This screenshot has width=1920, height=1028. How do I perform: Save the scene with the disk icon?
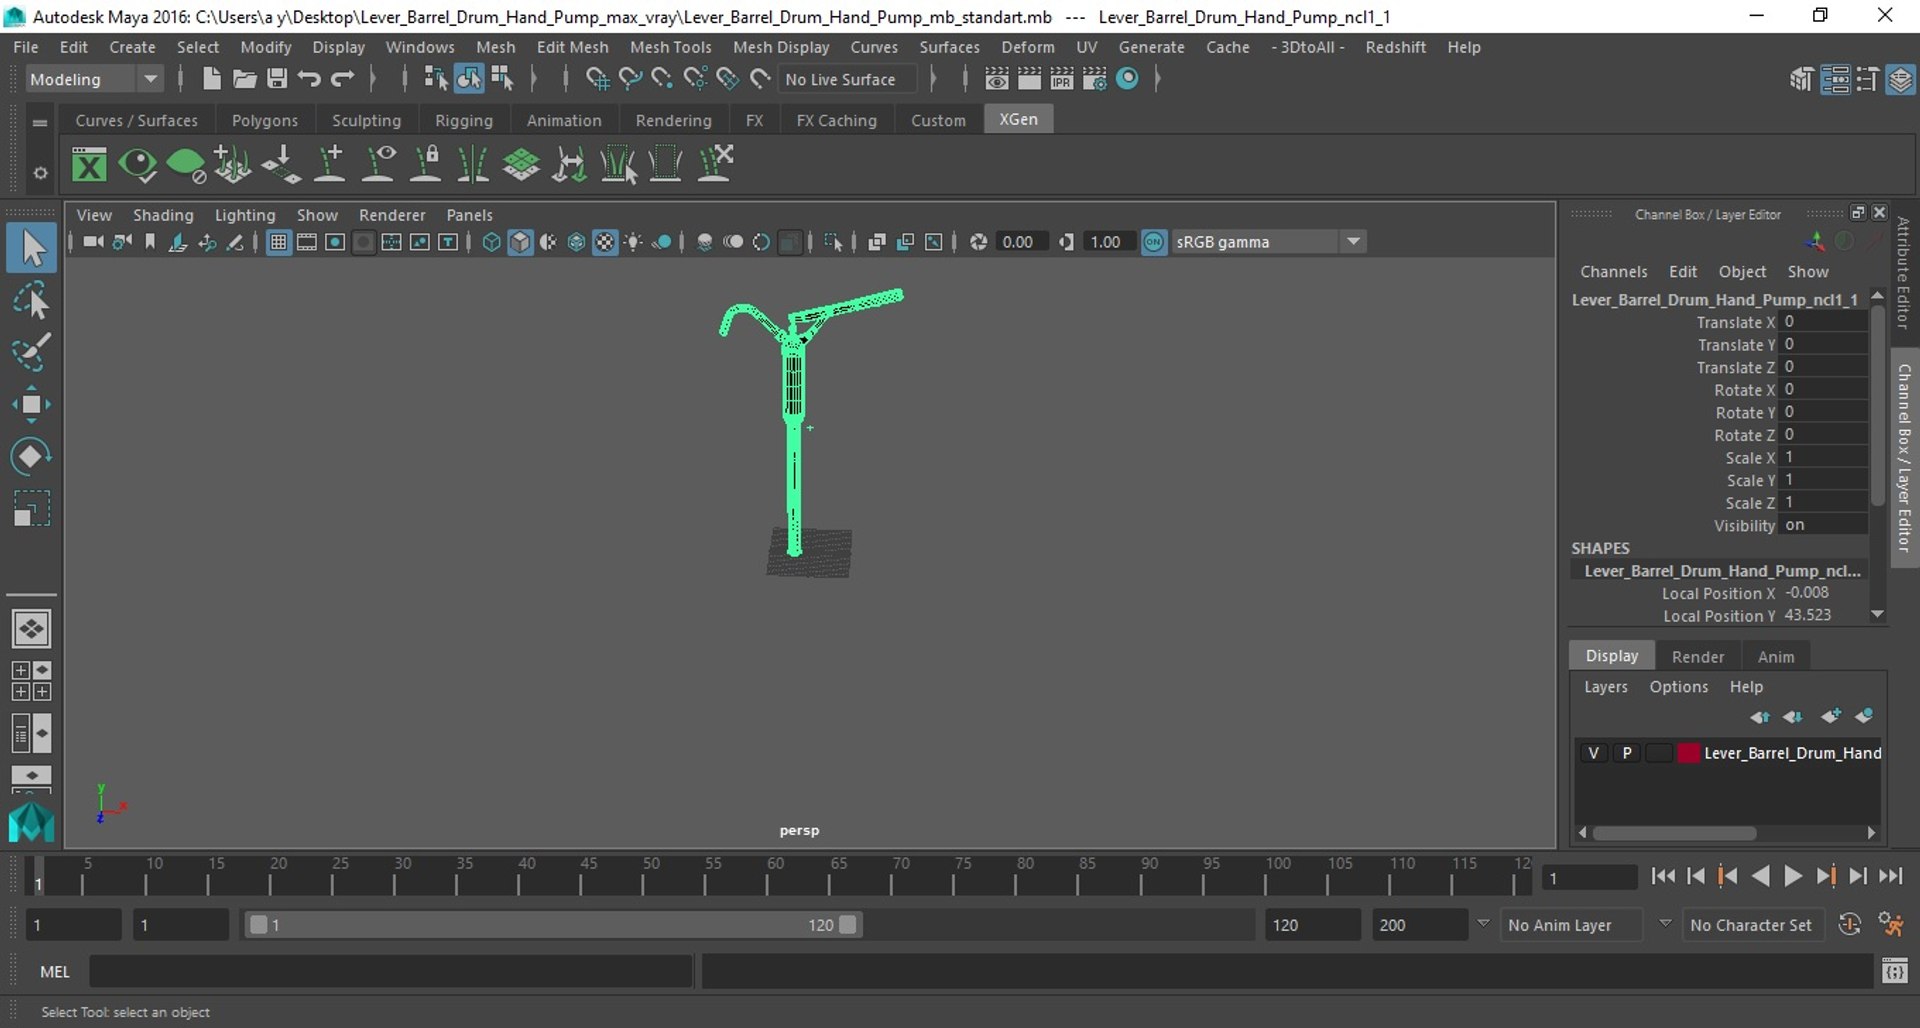click(x=277, y=79)
